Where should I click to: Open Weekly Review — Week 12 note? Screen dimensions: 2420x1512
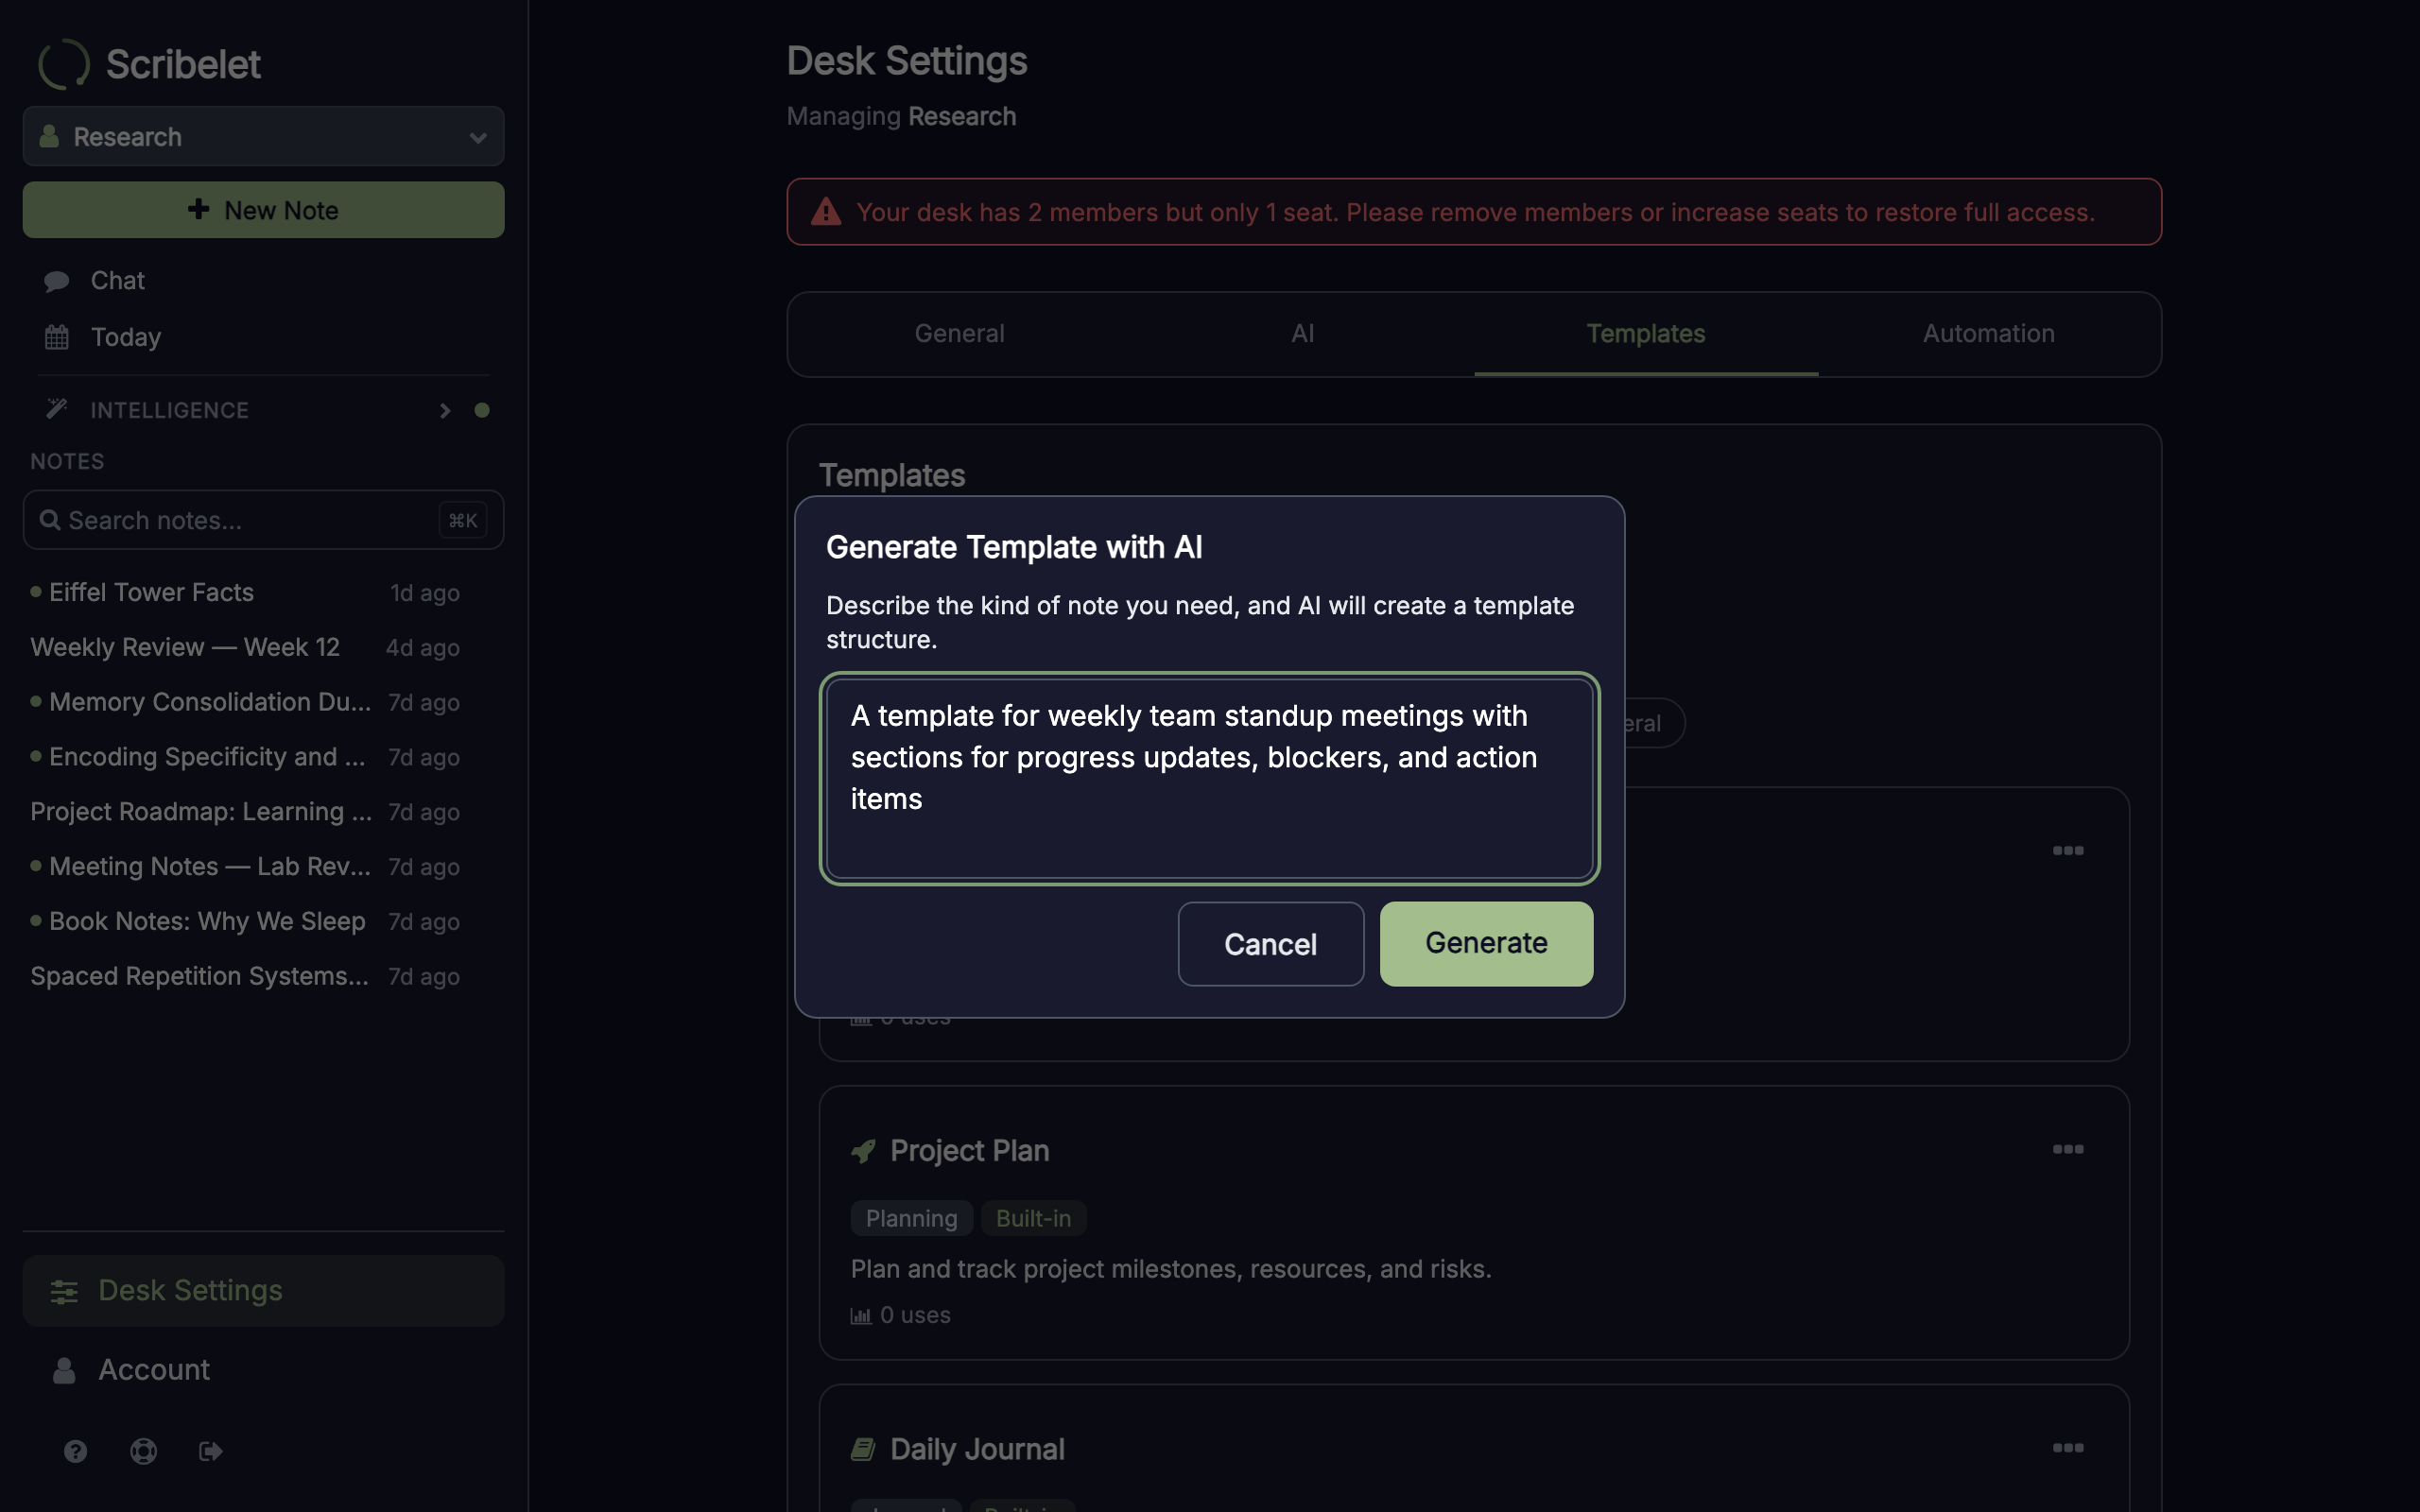point(245,648)
